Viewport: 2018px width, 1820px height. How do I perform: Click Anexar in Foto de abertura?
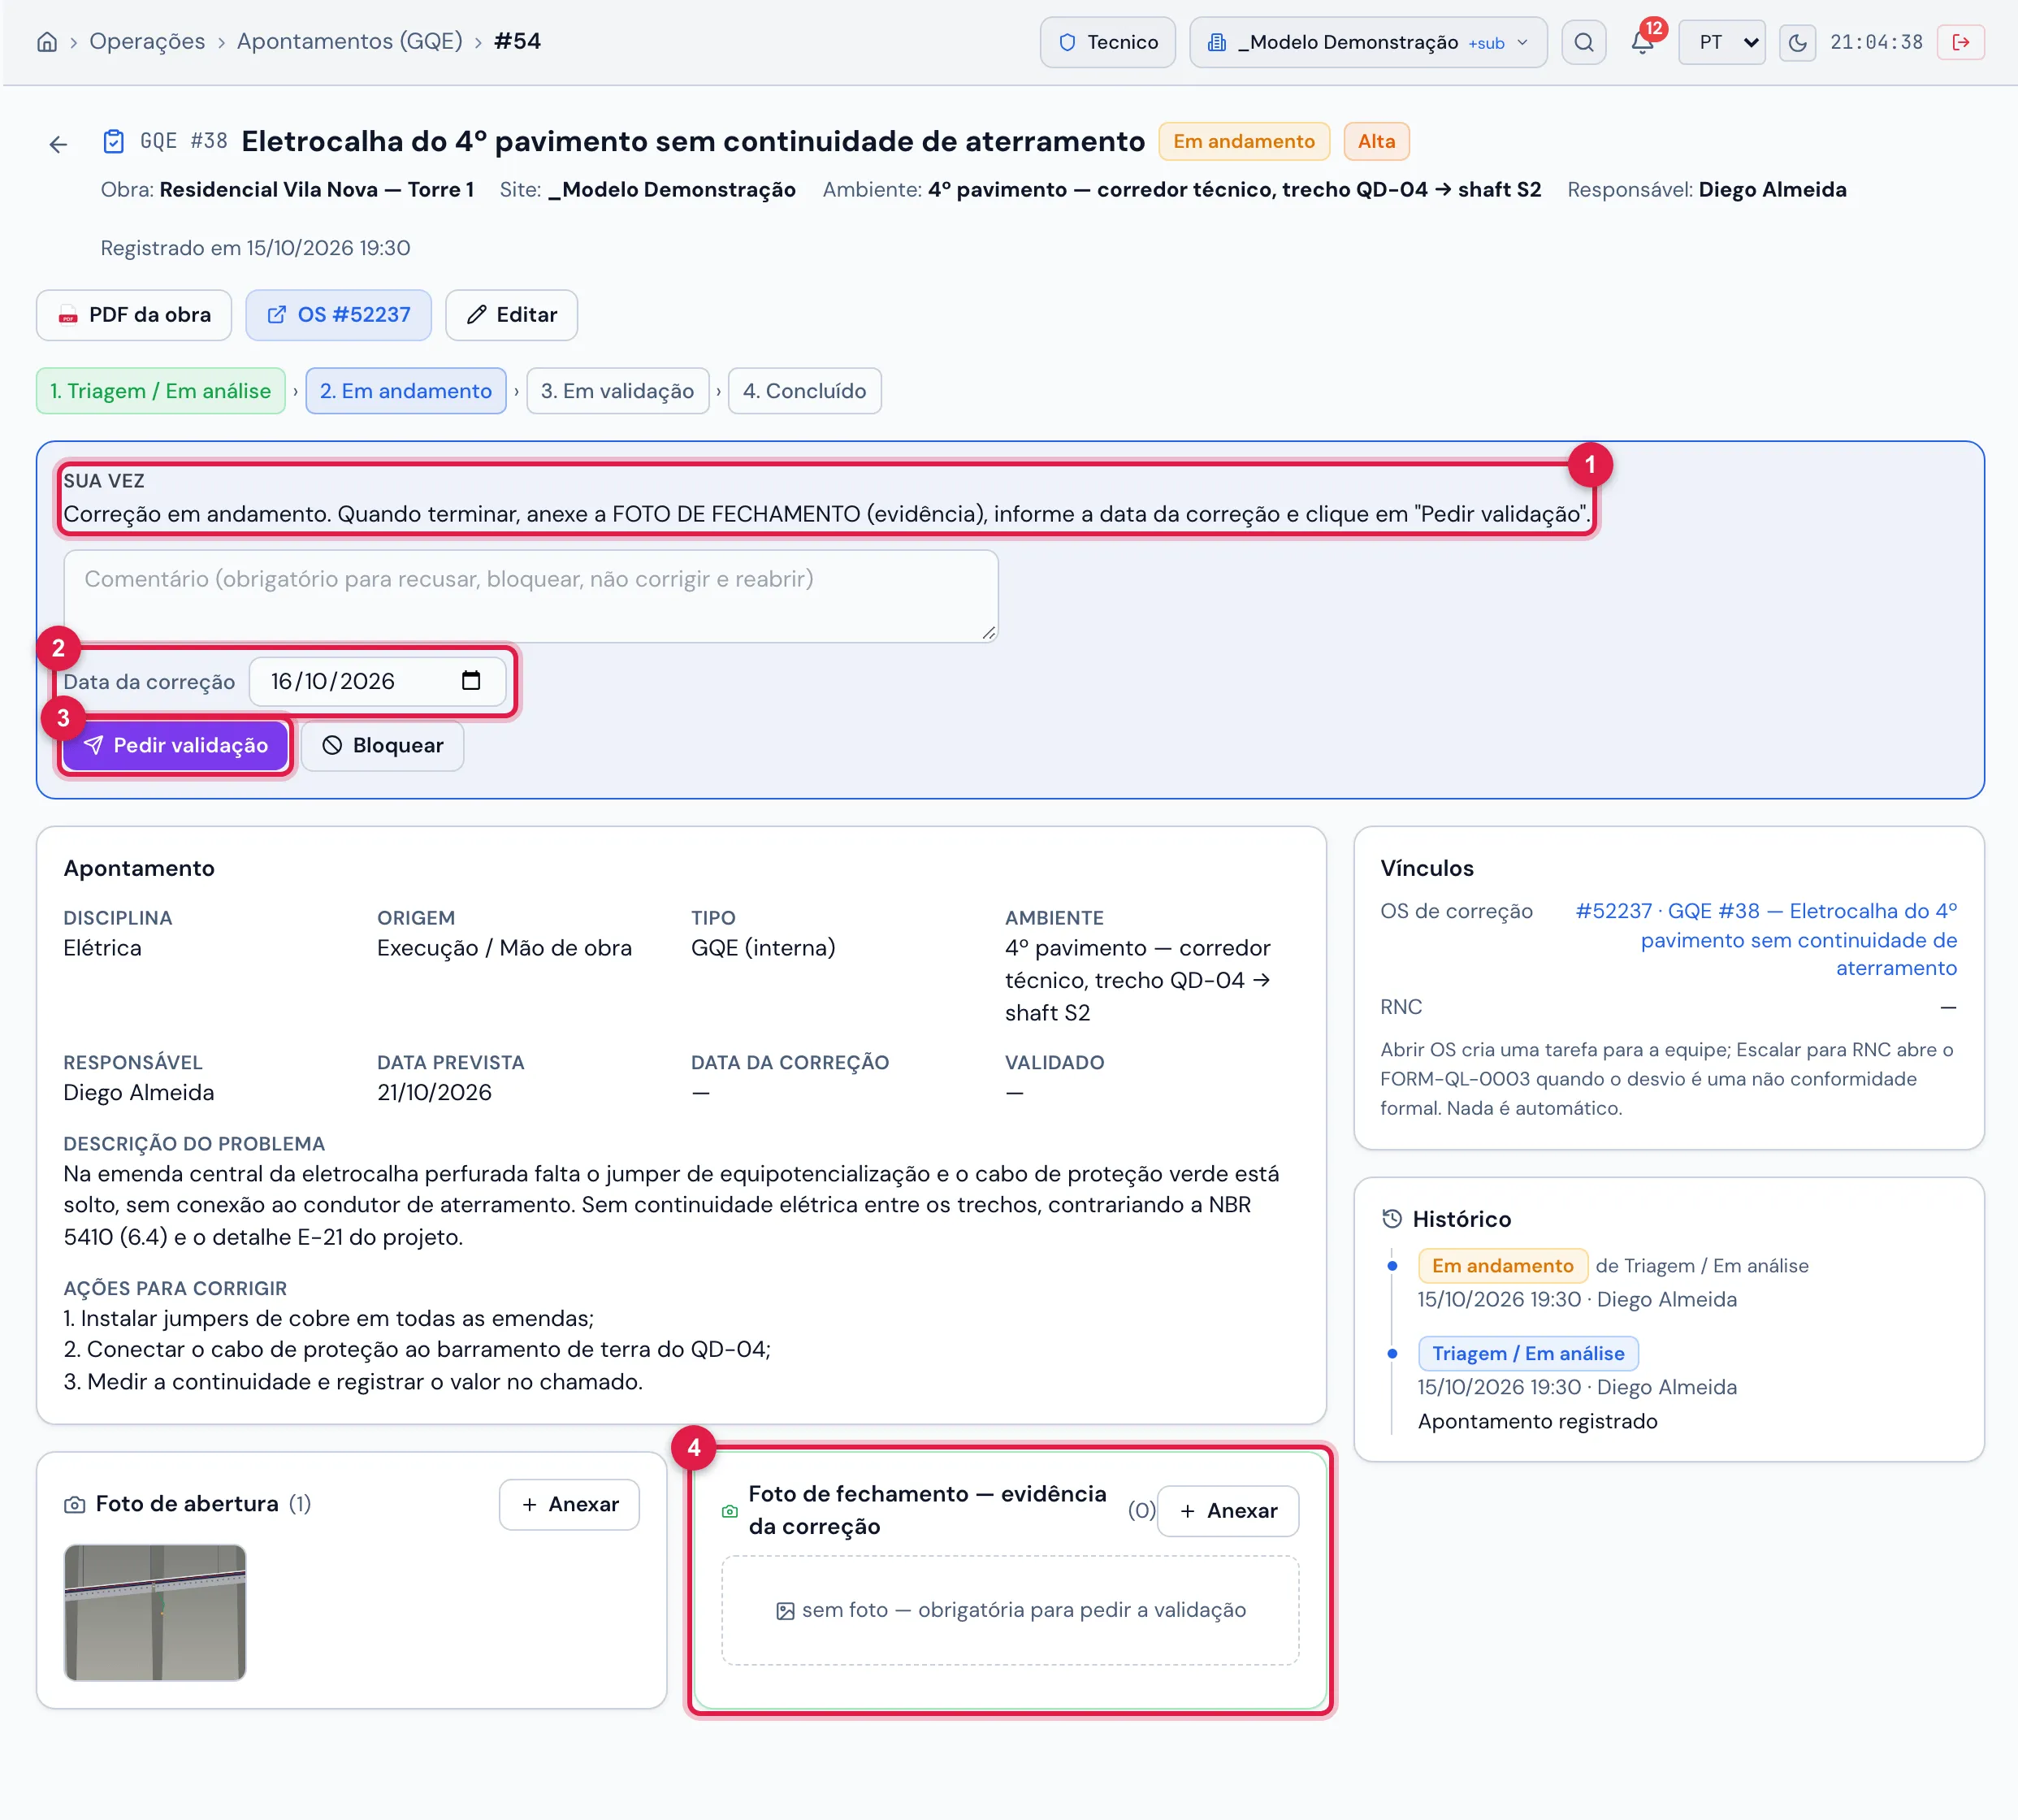pos(569,1504)
